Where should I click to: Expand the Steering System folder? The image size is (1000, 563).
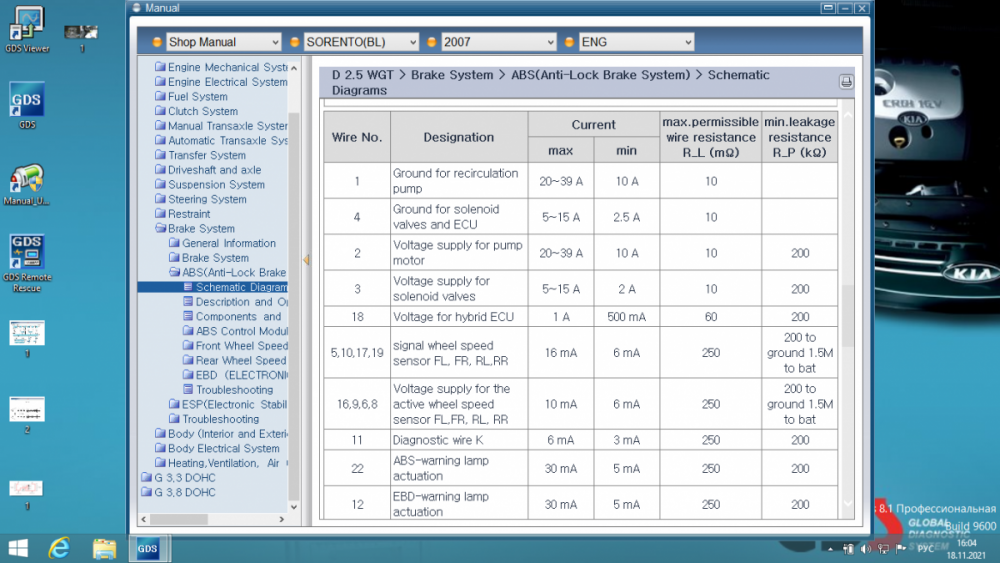201,199
